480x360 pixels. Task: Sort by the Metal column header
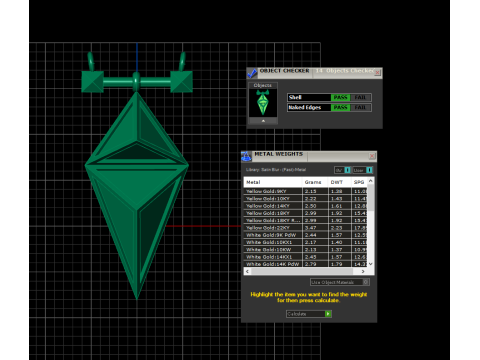(273, 182)
